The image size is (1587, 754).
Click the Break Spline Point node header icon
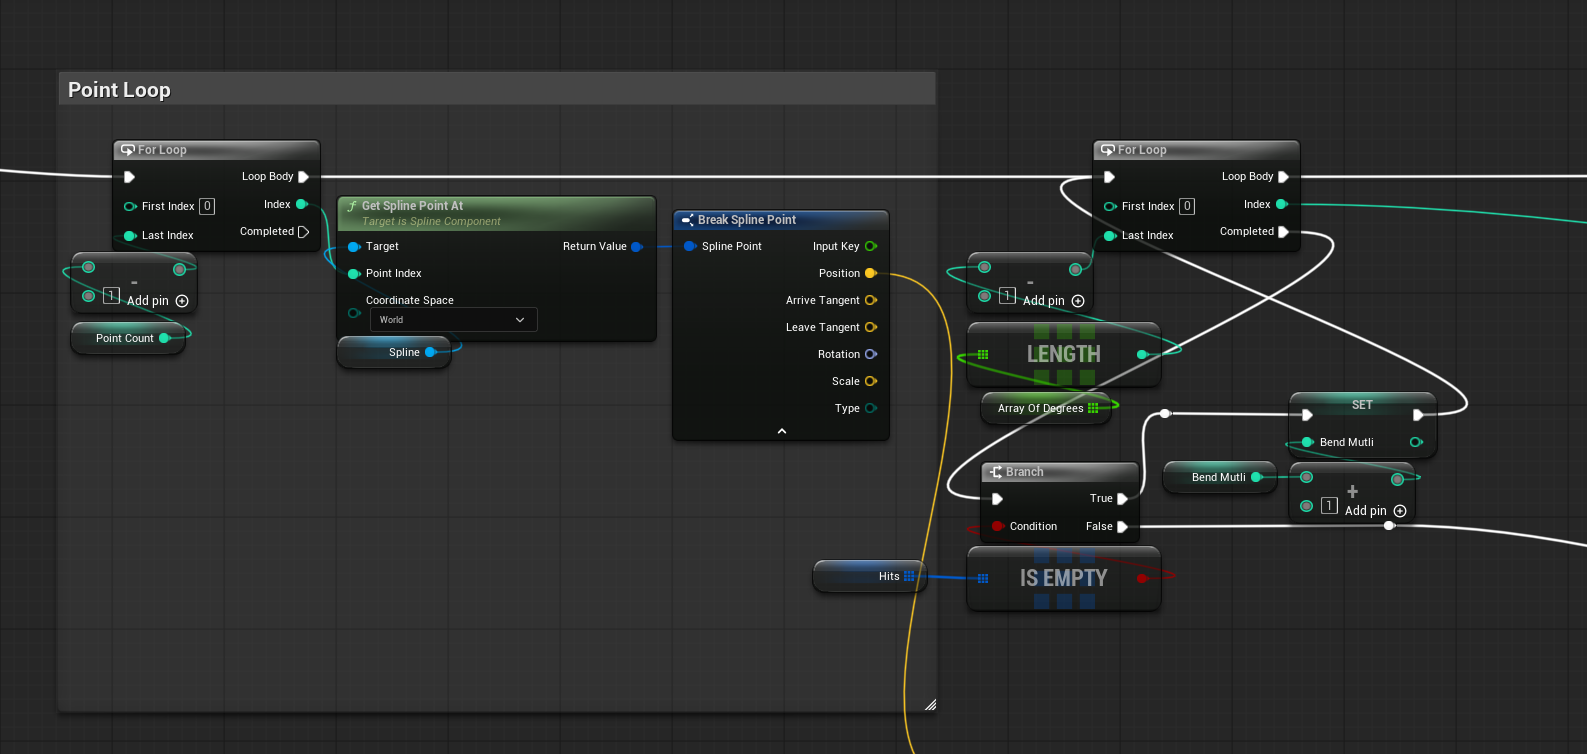(688, 220)
